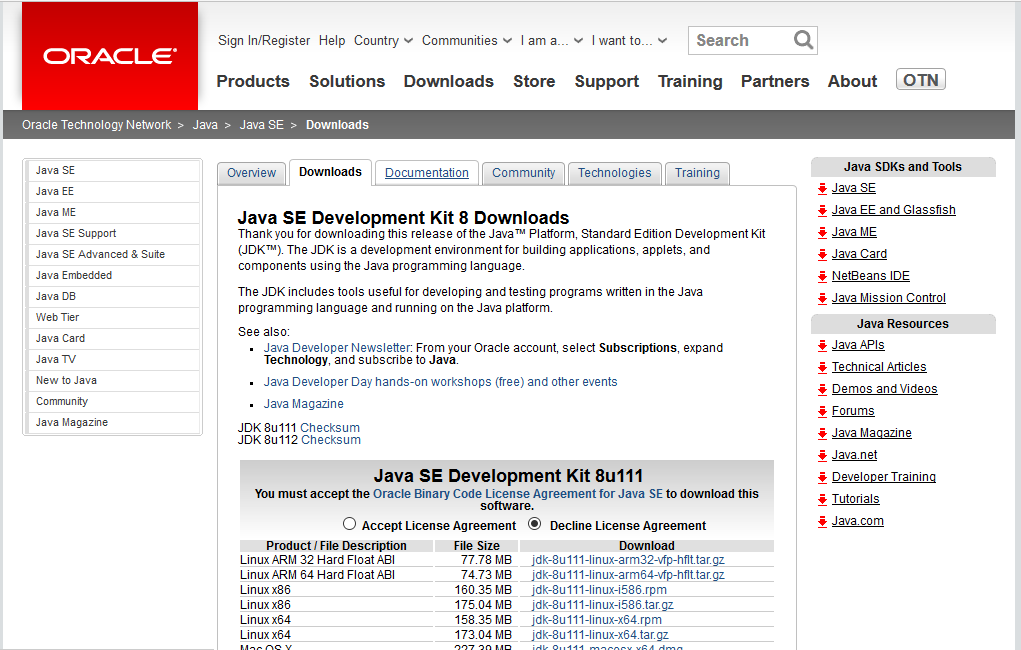Click the red arrow icon beside Java ME
This screenshot has width=1021, height=650.
tap(822, 233)
